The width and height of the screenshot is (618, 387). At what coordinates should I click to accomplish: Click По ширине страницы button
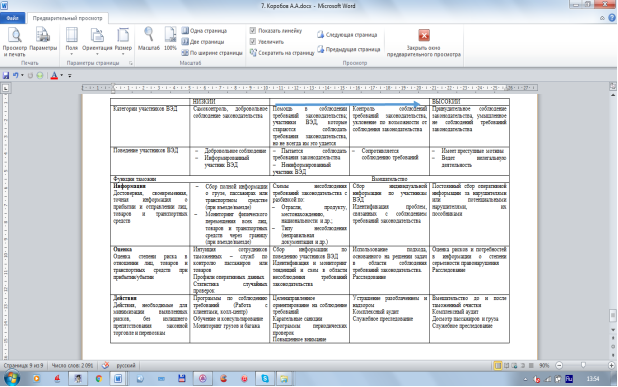(212, 53)
